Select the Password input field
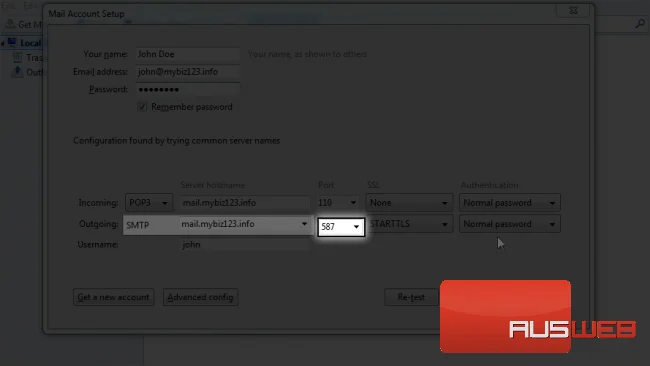Viewport: 650px width, 366px height. (188, 90)
